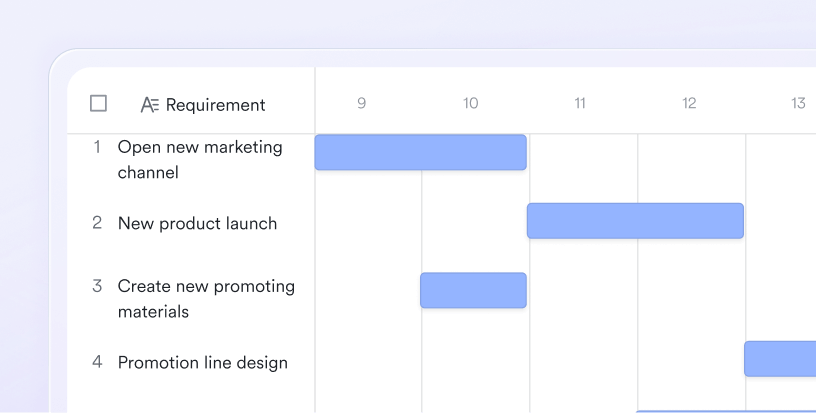Click the Gantt bar for promoting materials

(x=474, y=290)
